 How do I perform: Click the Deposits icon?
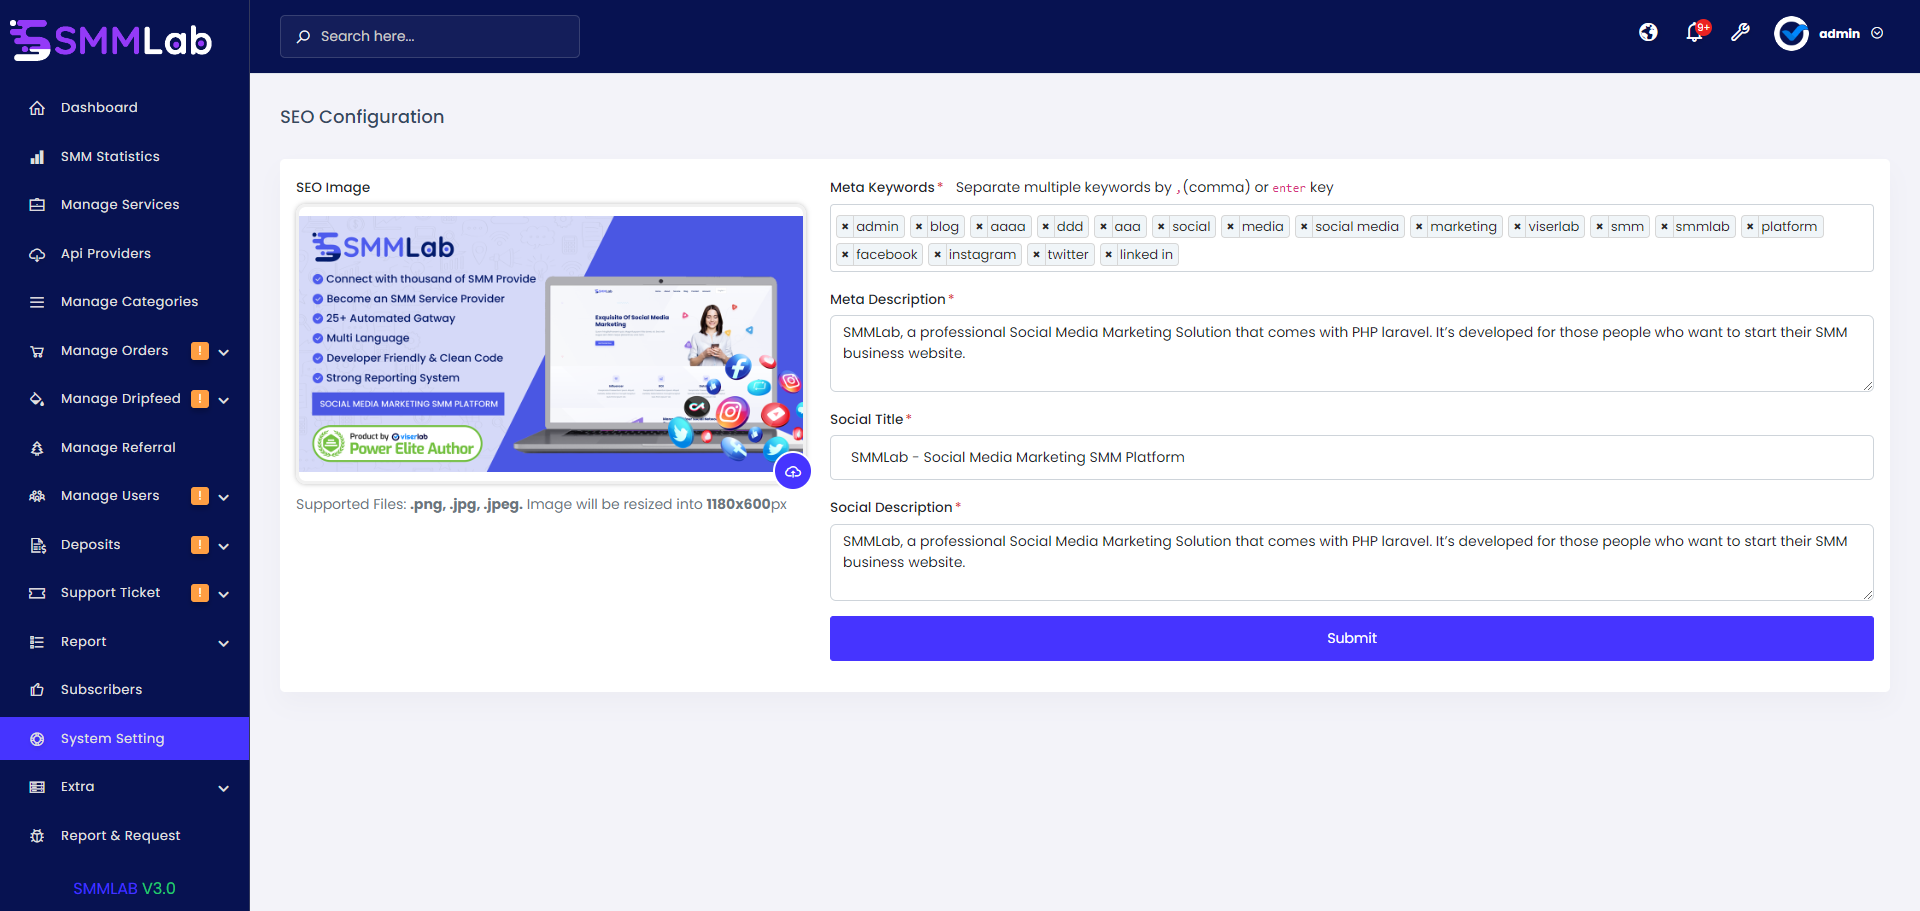(37, 545)
